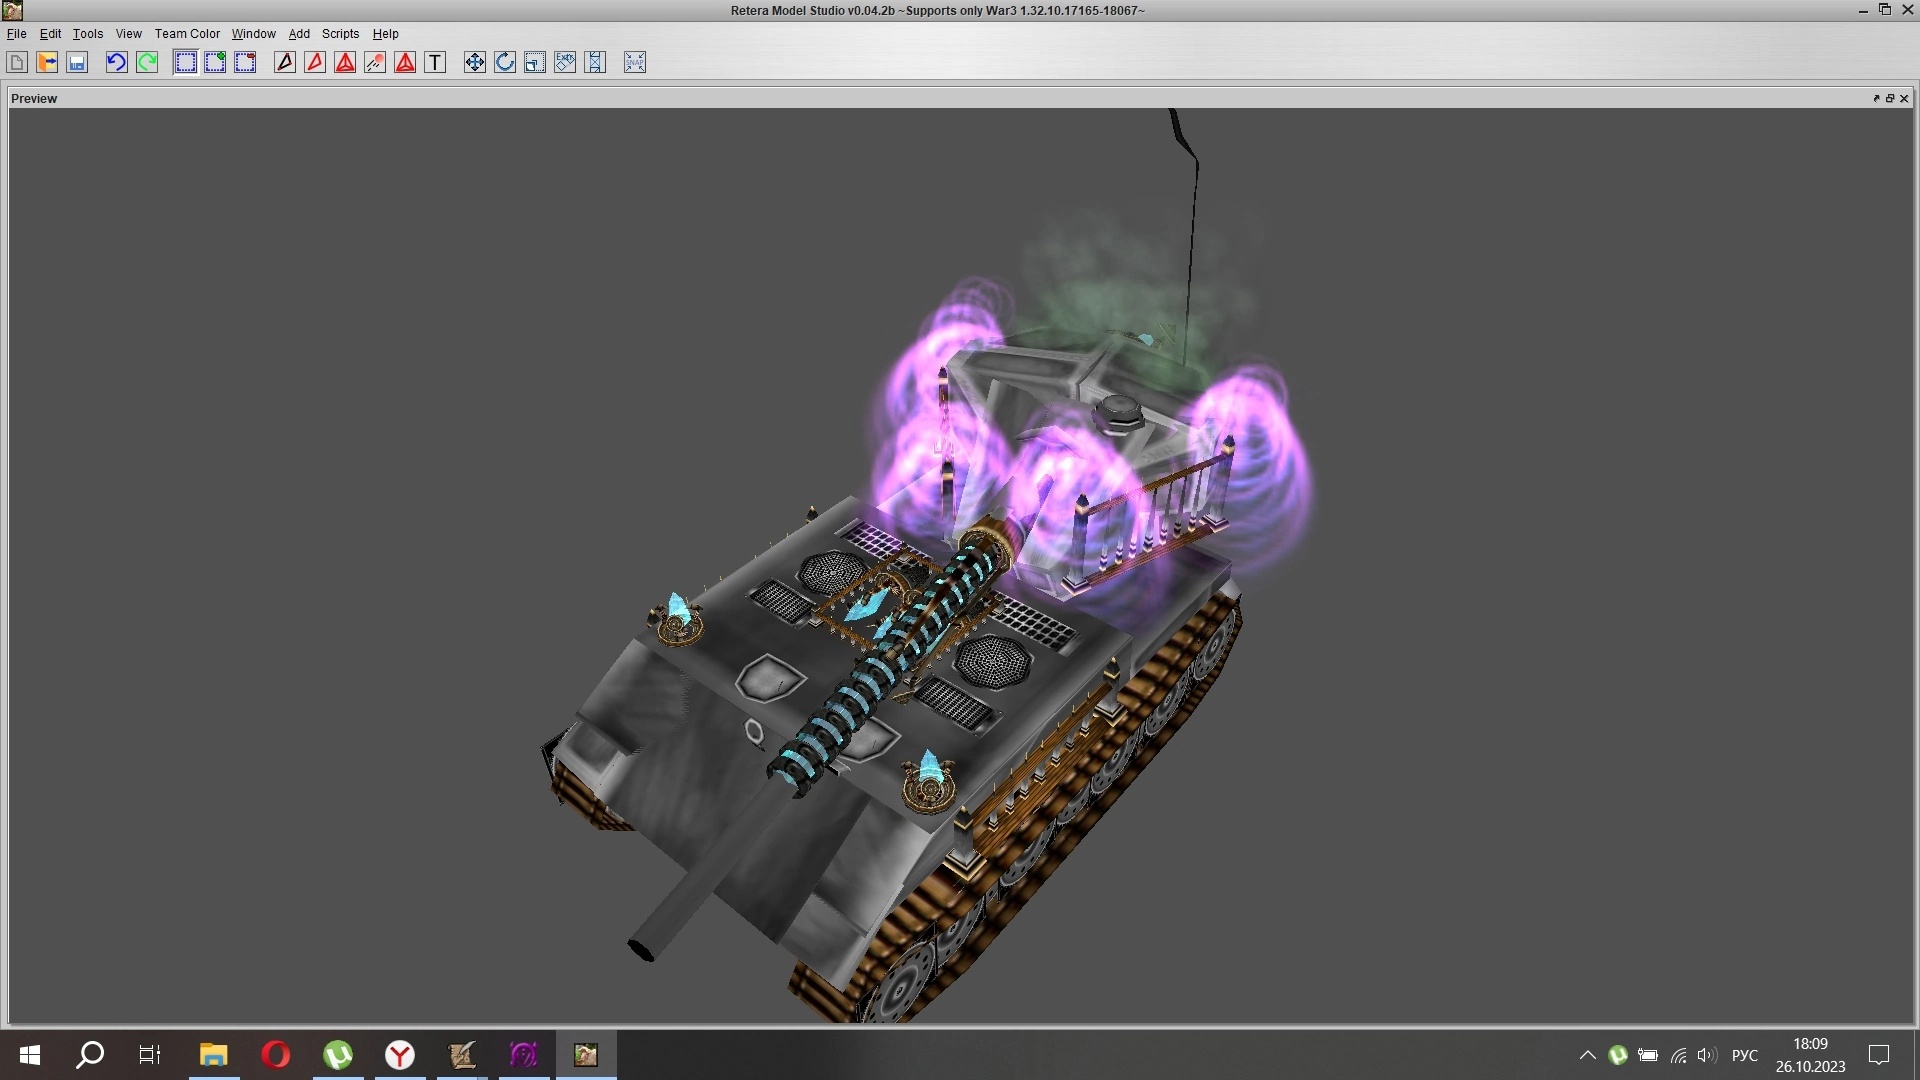Click the T (TVertex) editor button

(435, 62)
